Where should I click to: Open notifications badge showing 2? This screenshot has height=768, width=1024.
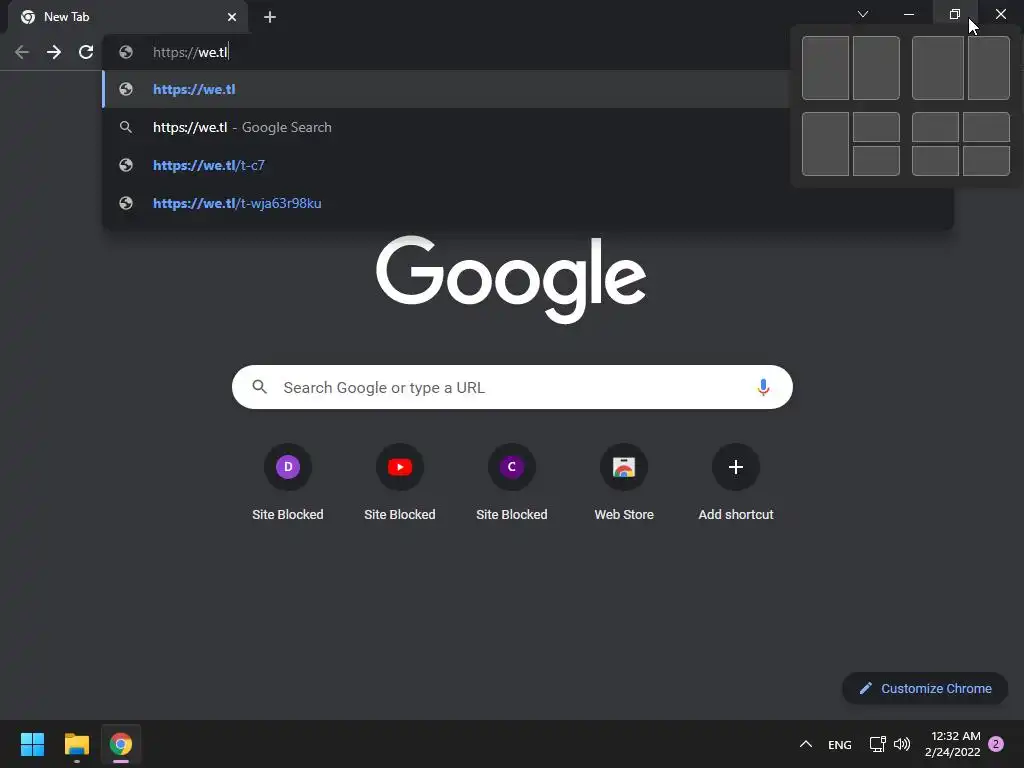tap(996, 744)
